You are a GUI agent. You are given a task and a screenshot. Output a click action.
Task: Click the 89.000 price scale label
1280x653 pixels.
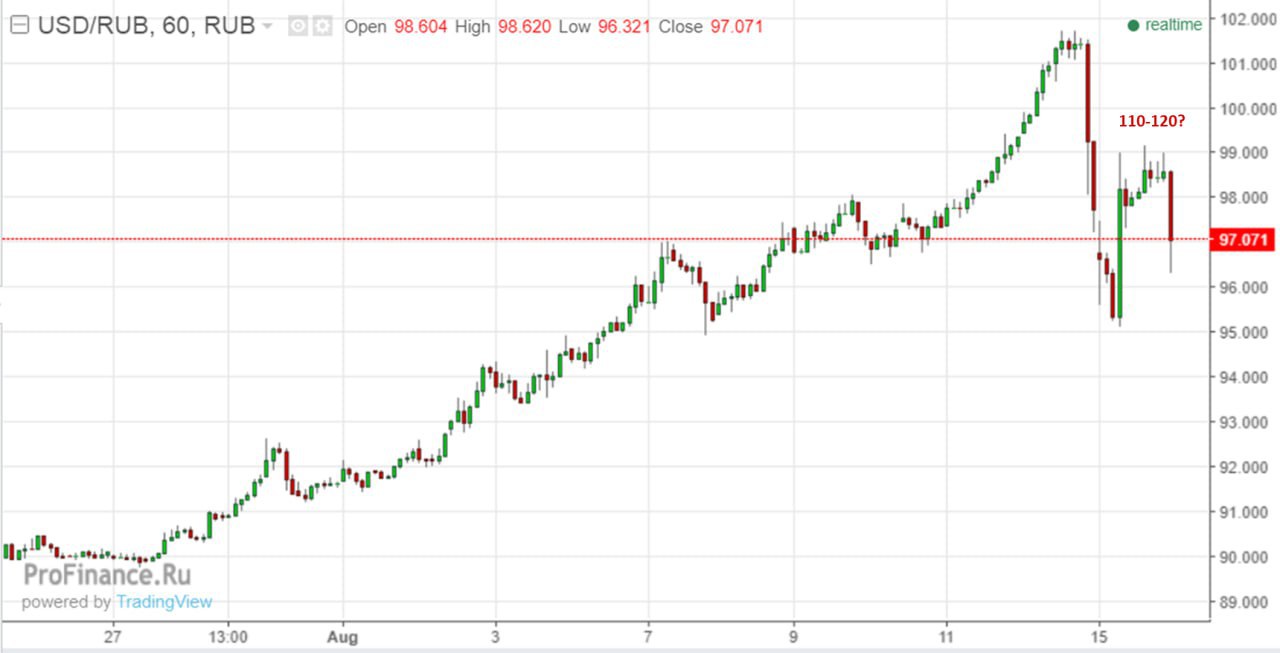[x=1242, y=602]
